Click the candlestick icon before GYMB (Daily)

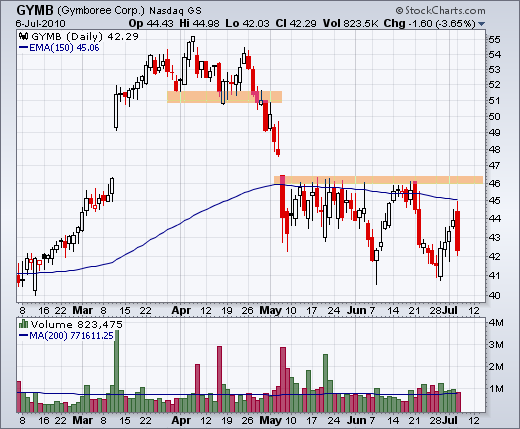click(23, 36)
